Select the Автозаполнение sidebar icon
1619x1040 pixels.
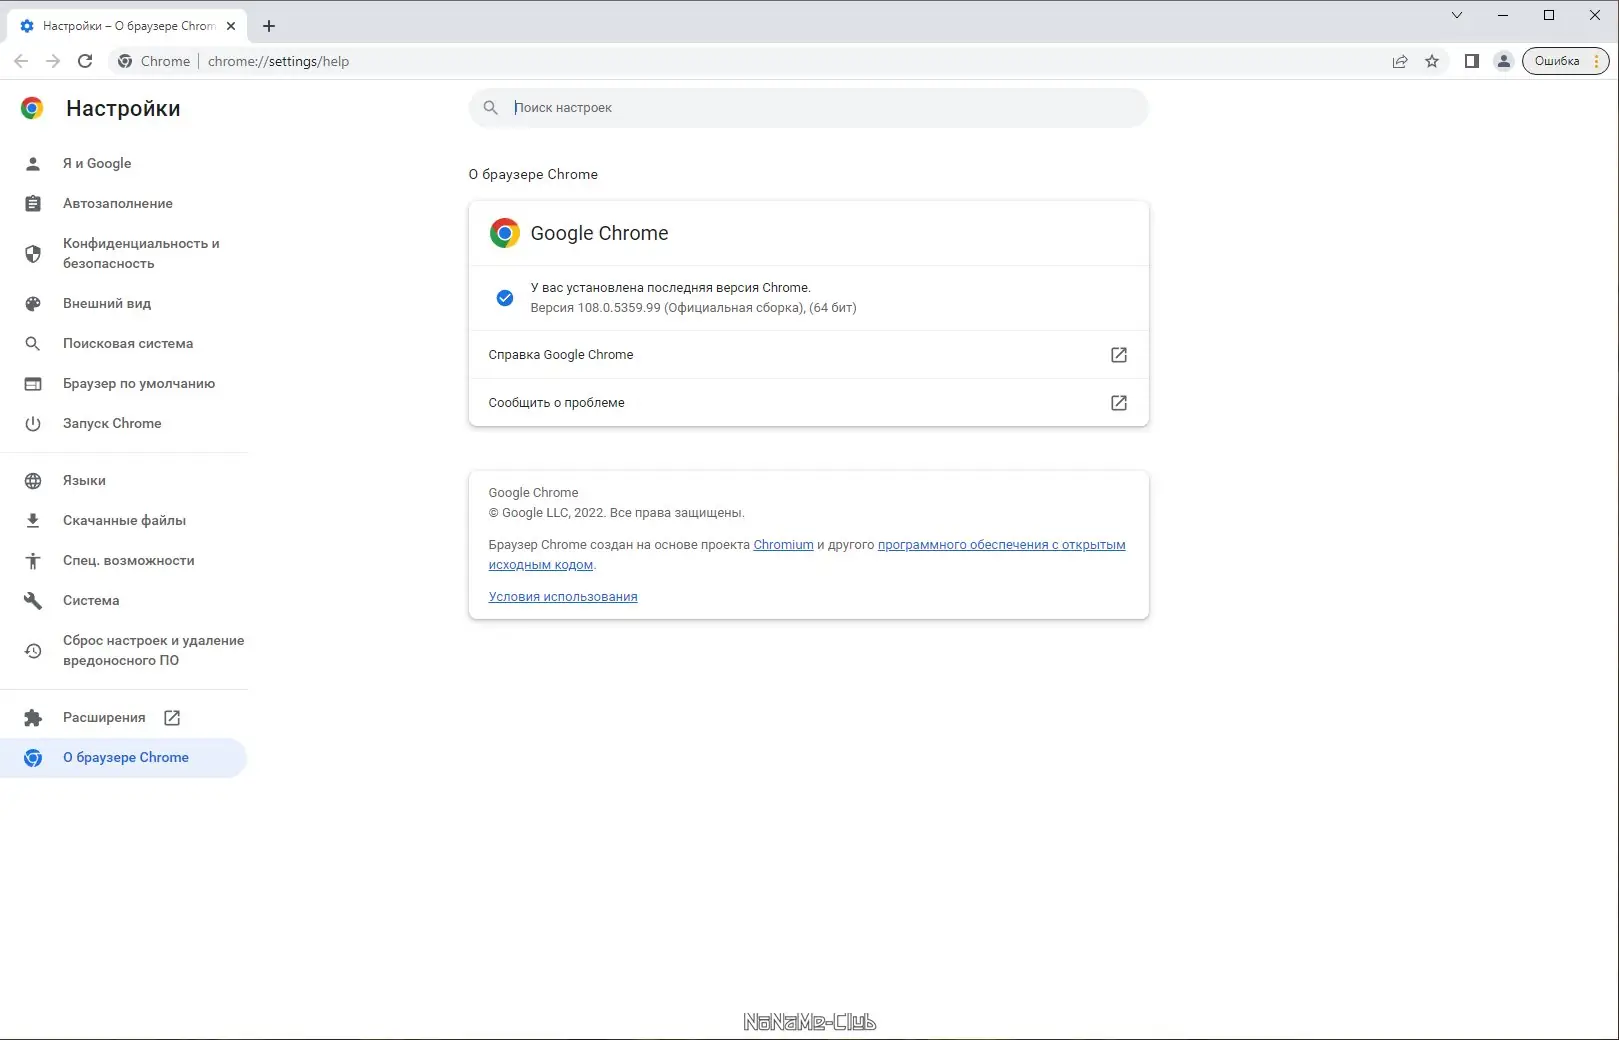coord(33,203)
